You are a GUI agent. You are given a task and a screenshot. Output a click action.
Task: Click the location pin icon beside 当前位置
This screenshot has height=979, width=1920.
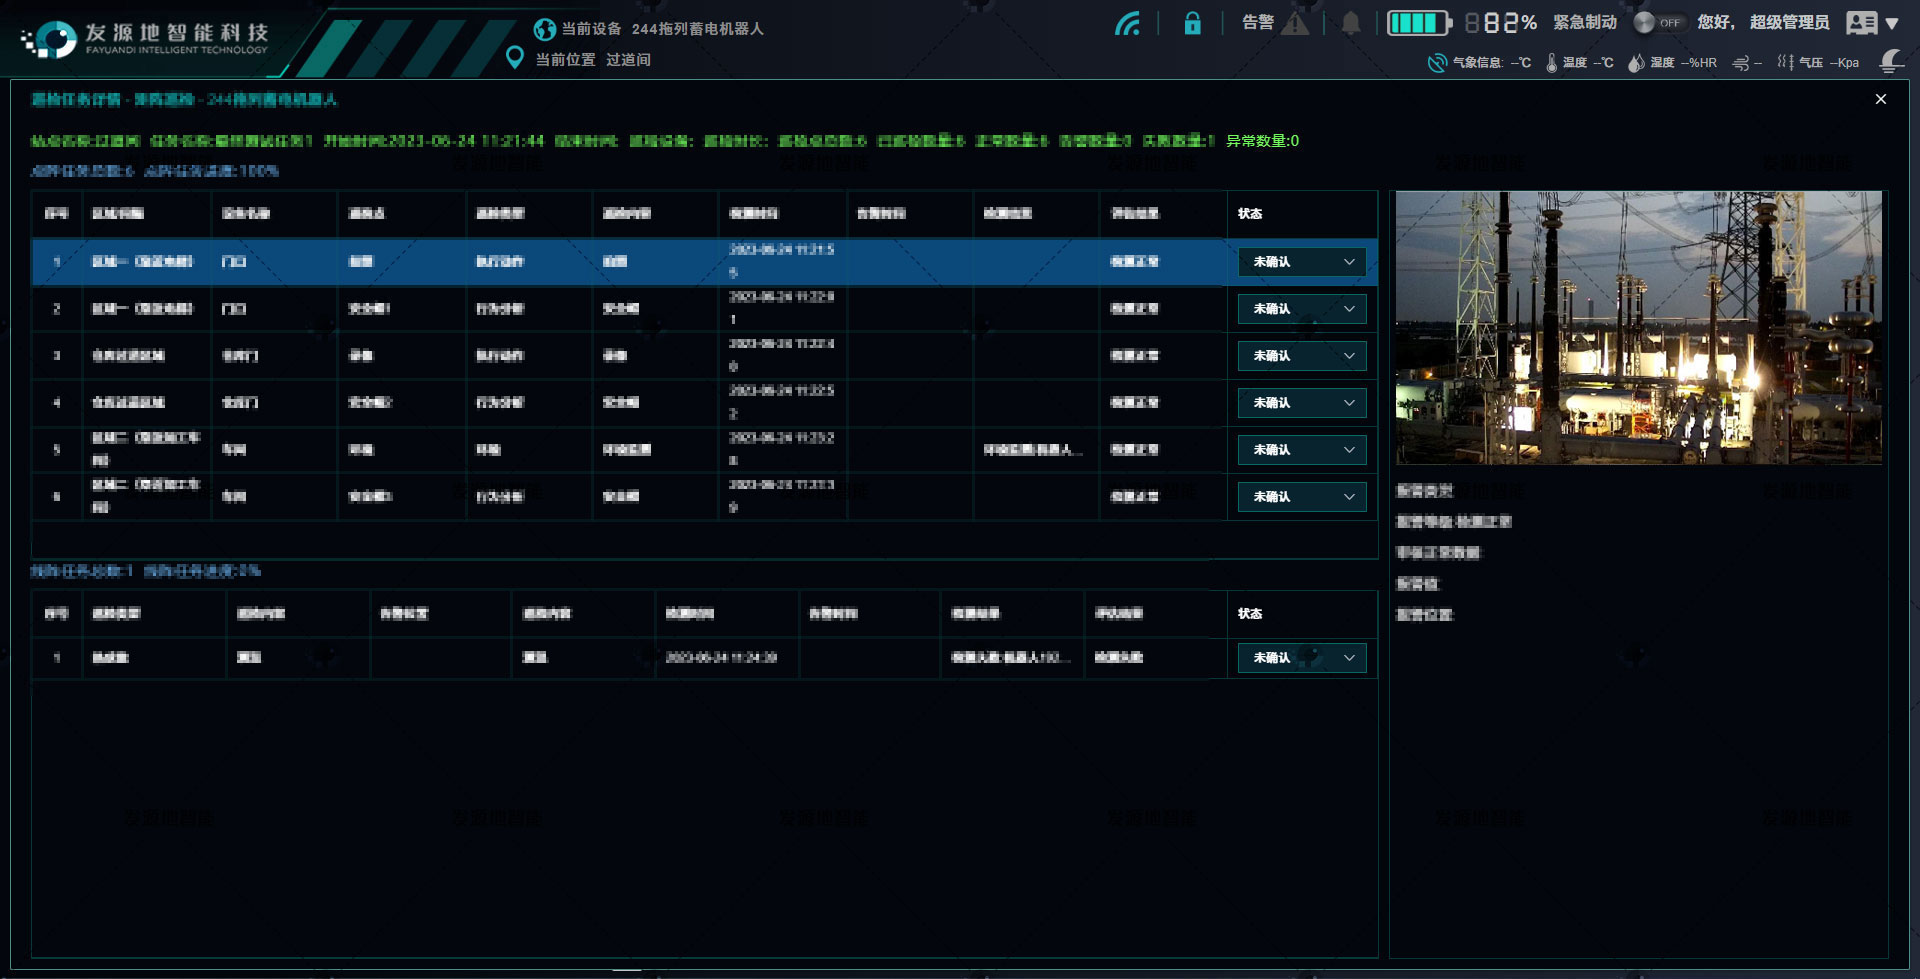[515, 58]
